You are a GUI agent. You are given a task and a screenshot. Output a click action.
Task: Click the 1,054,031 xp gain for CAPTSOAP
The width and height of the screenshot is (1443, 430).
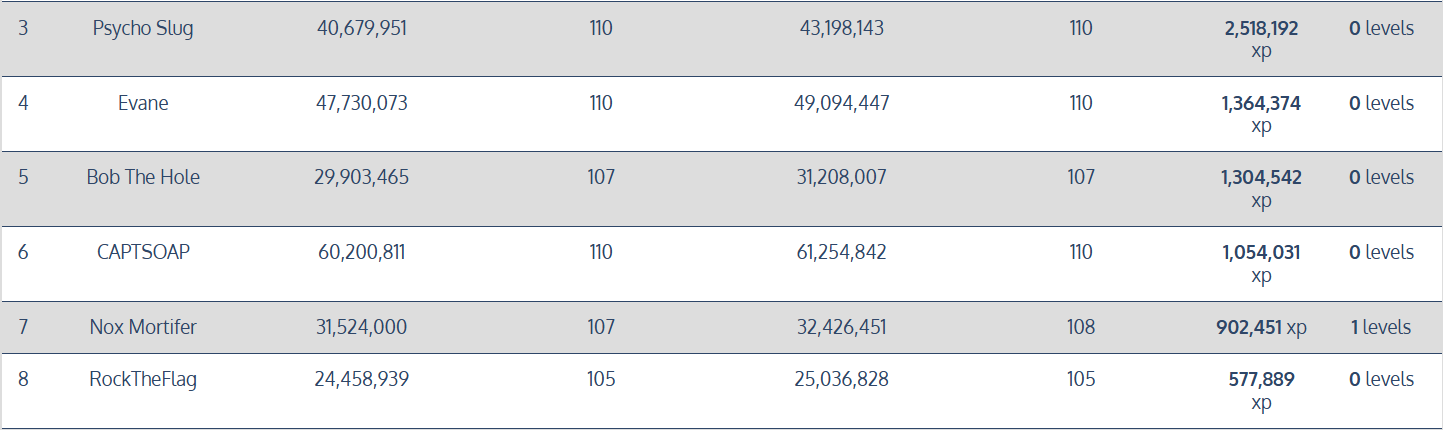click(x=1261, y=263)
